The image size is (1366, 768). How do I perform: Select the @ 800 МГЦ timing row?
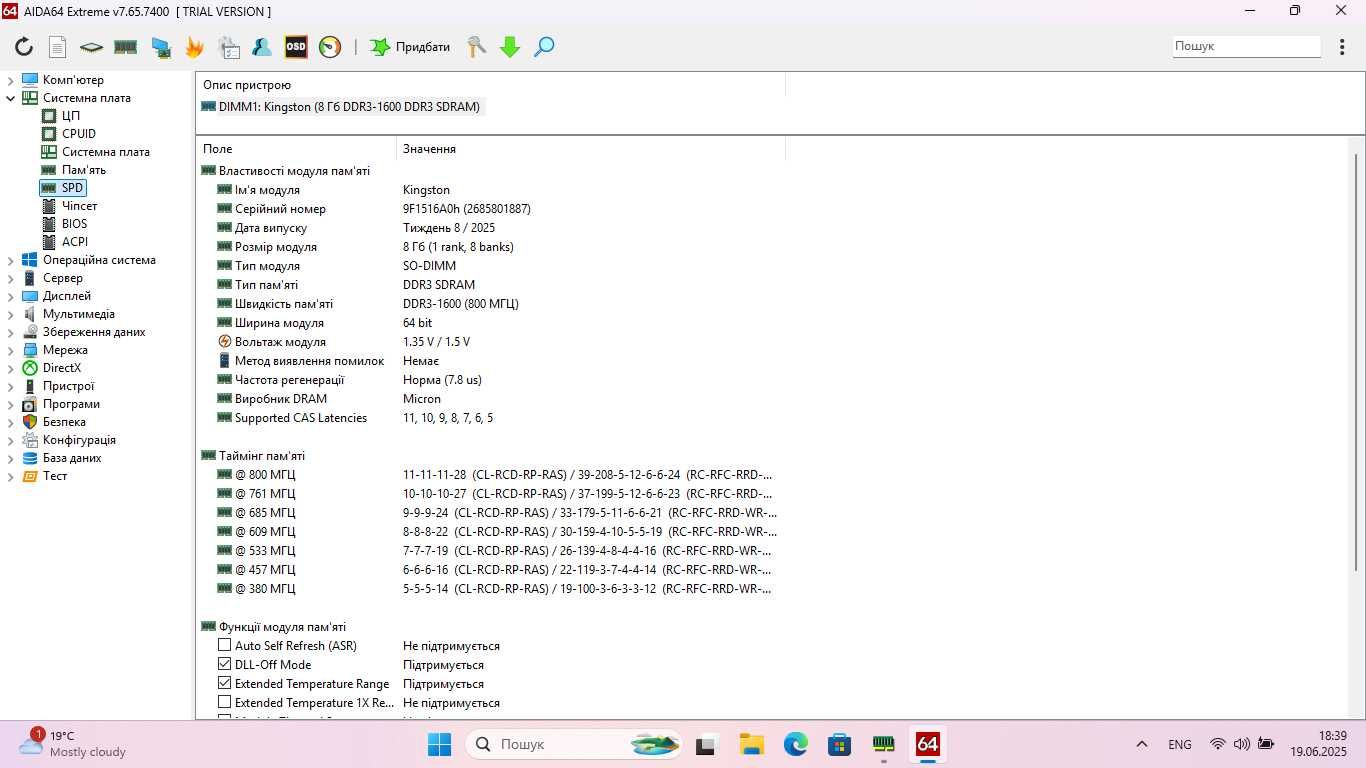click(490, 475)
